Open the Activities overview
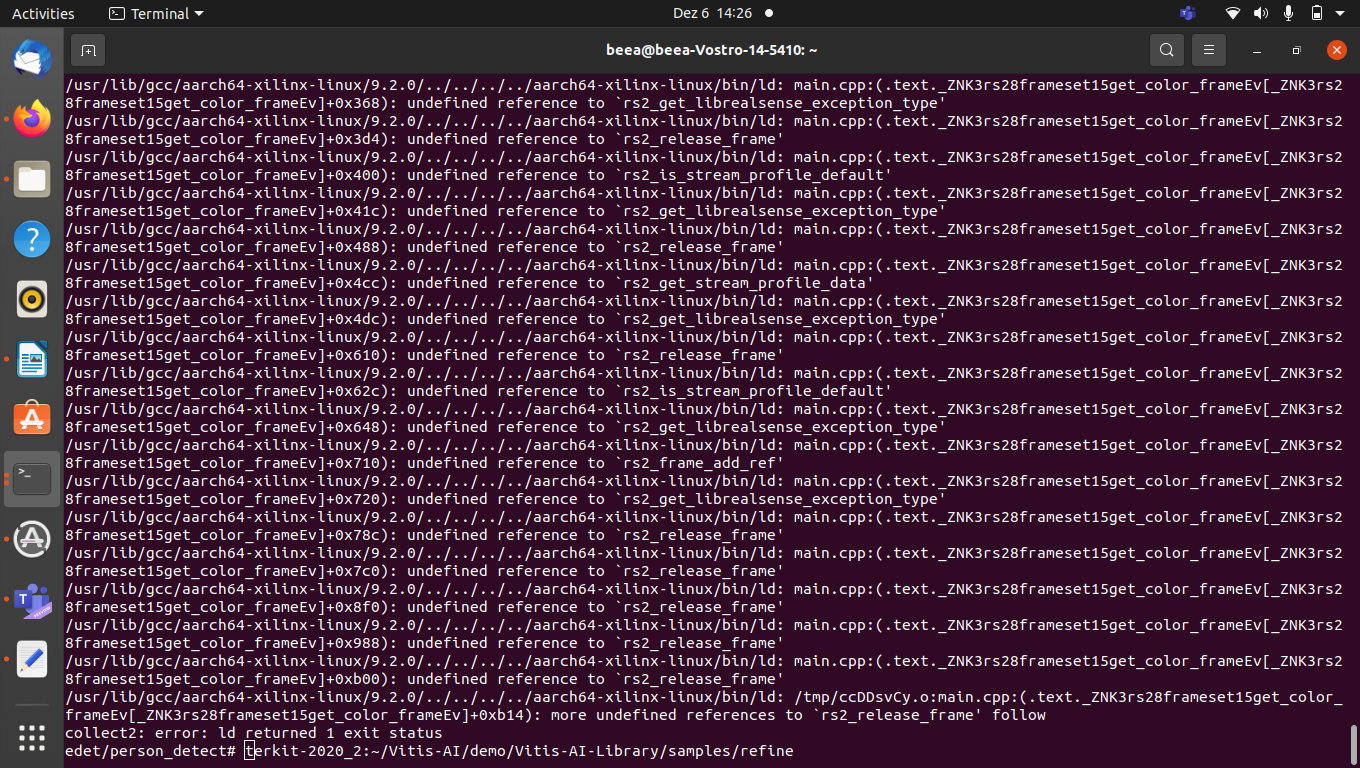The image size is (1360, 768). coord(44,13)
